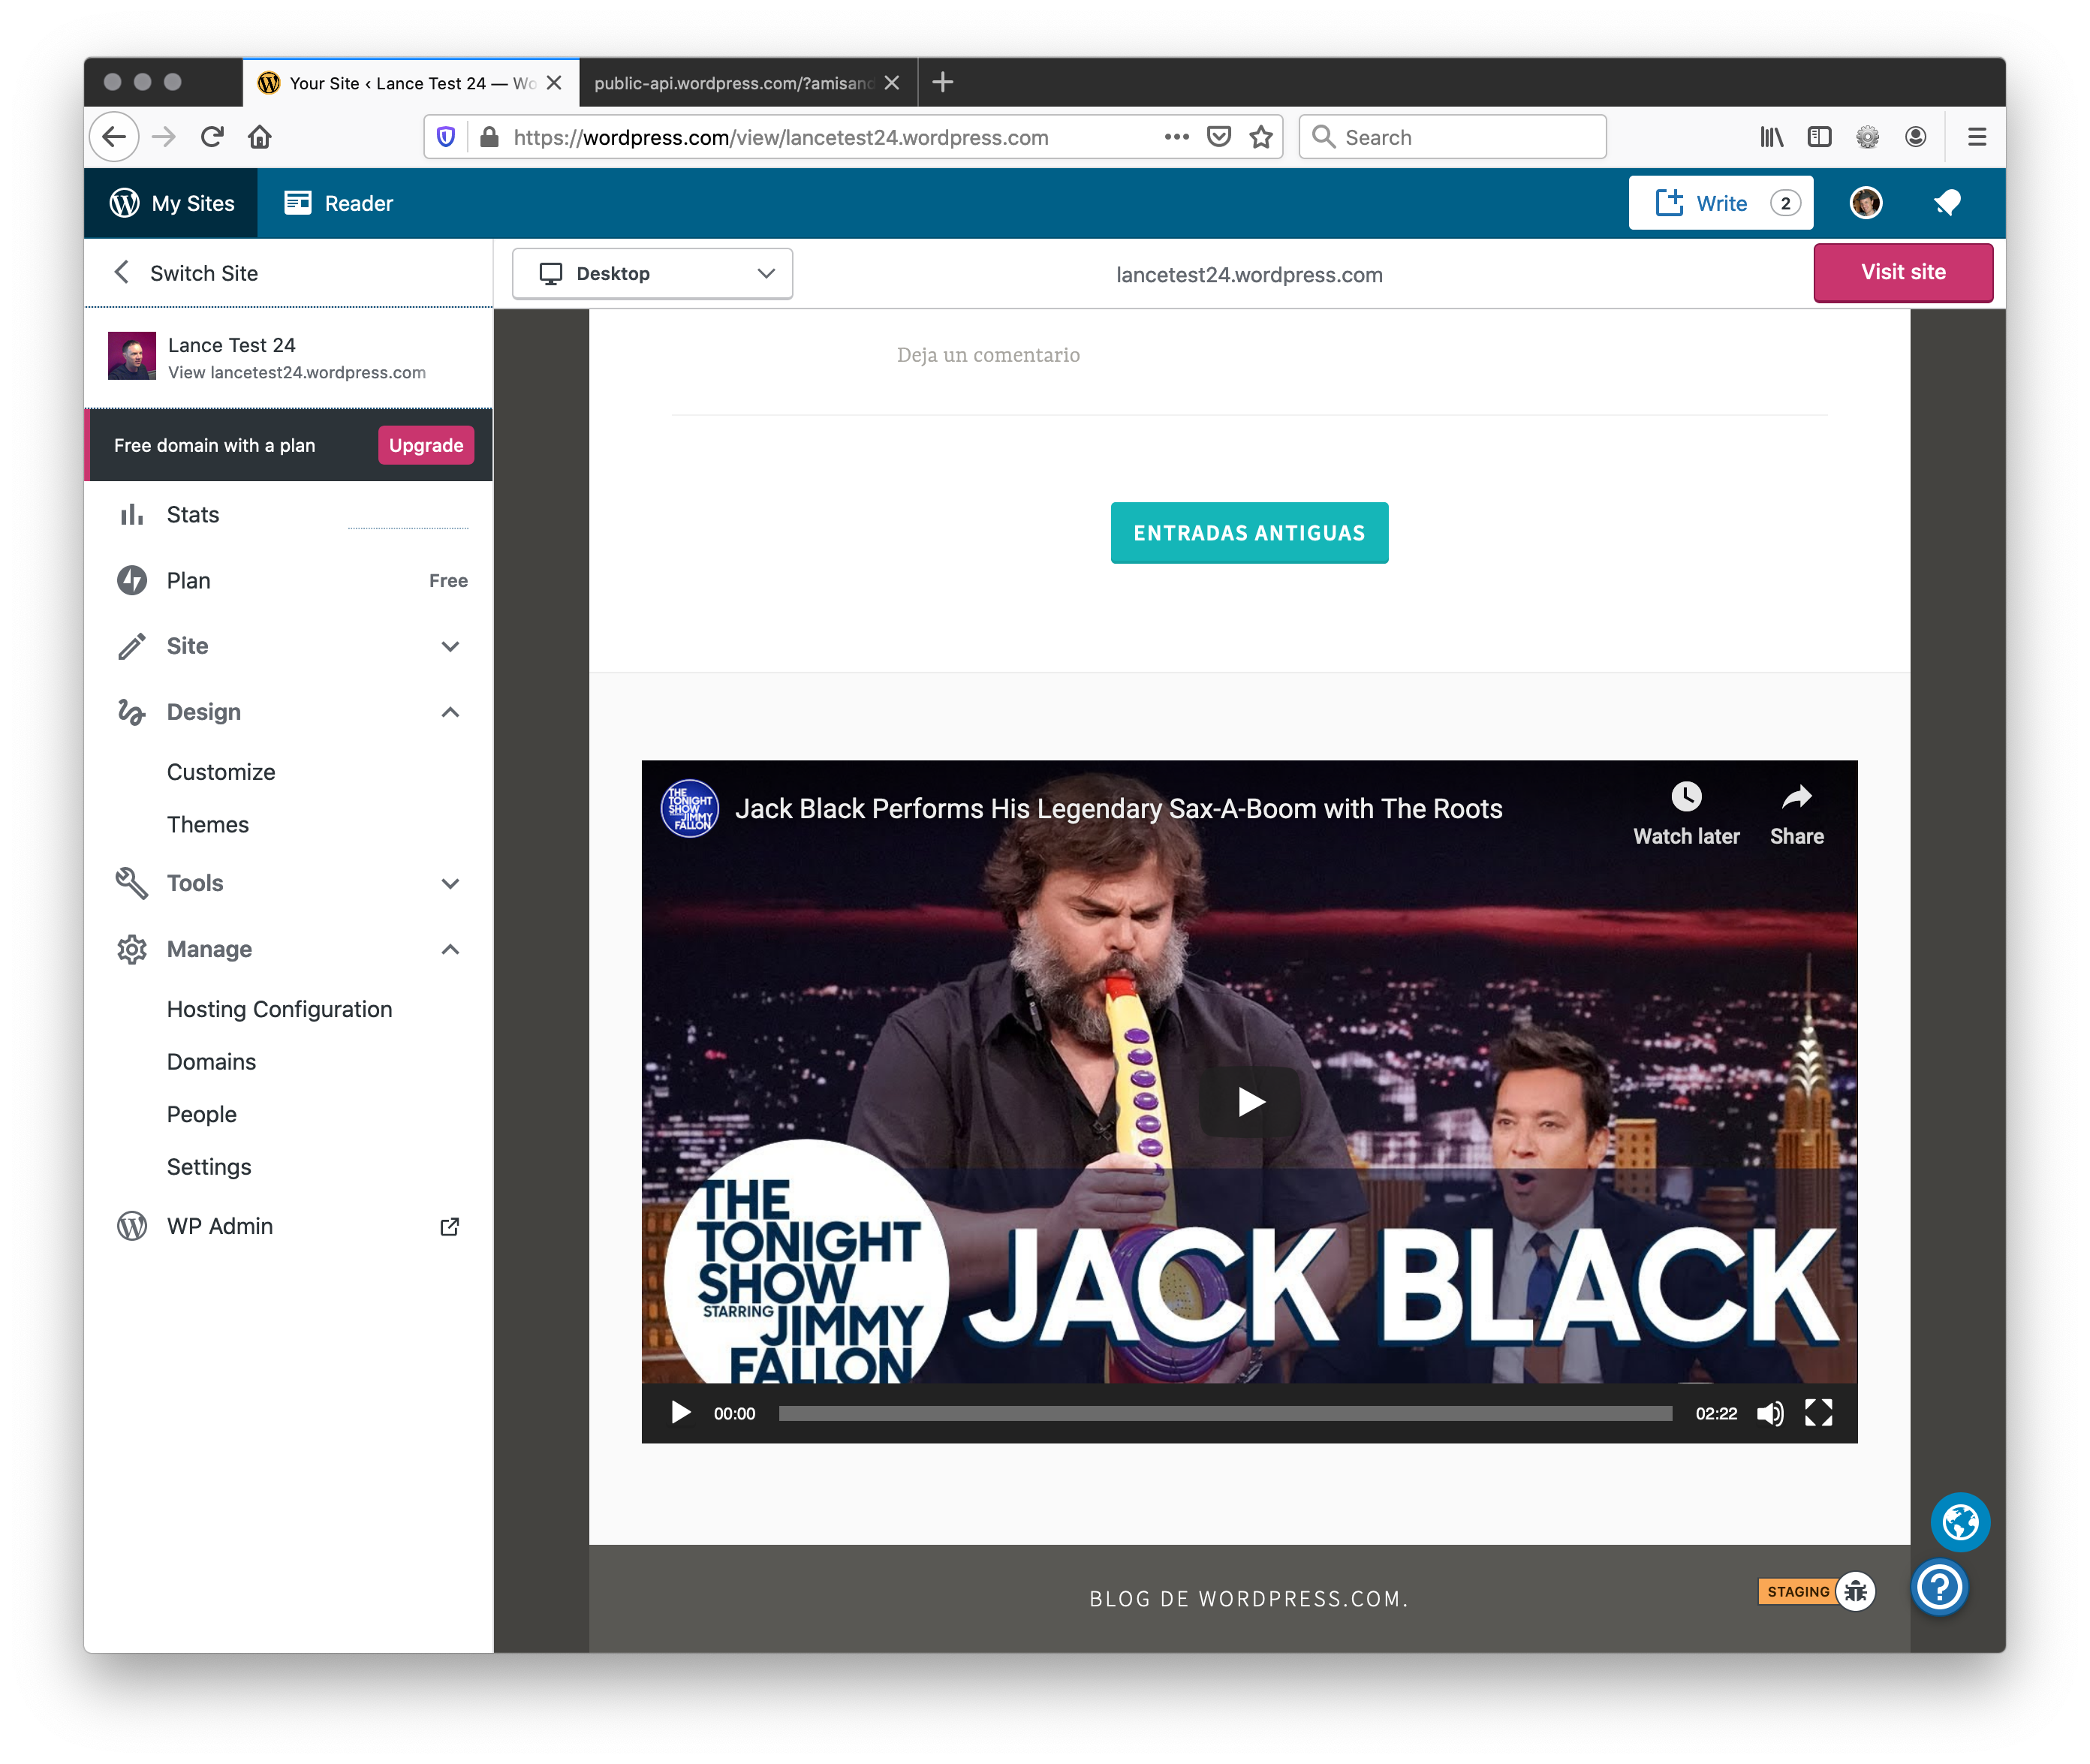Click ENTRADAS ANTIGUAS button
The width and height of the screenshot is (2090, 1764).
click(1249, 533)
